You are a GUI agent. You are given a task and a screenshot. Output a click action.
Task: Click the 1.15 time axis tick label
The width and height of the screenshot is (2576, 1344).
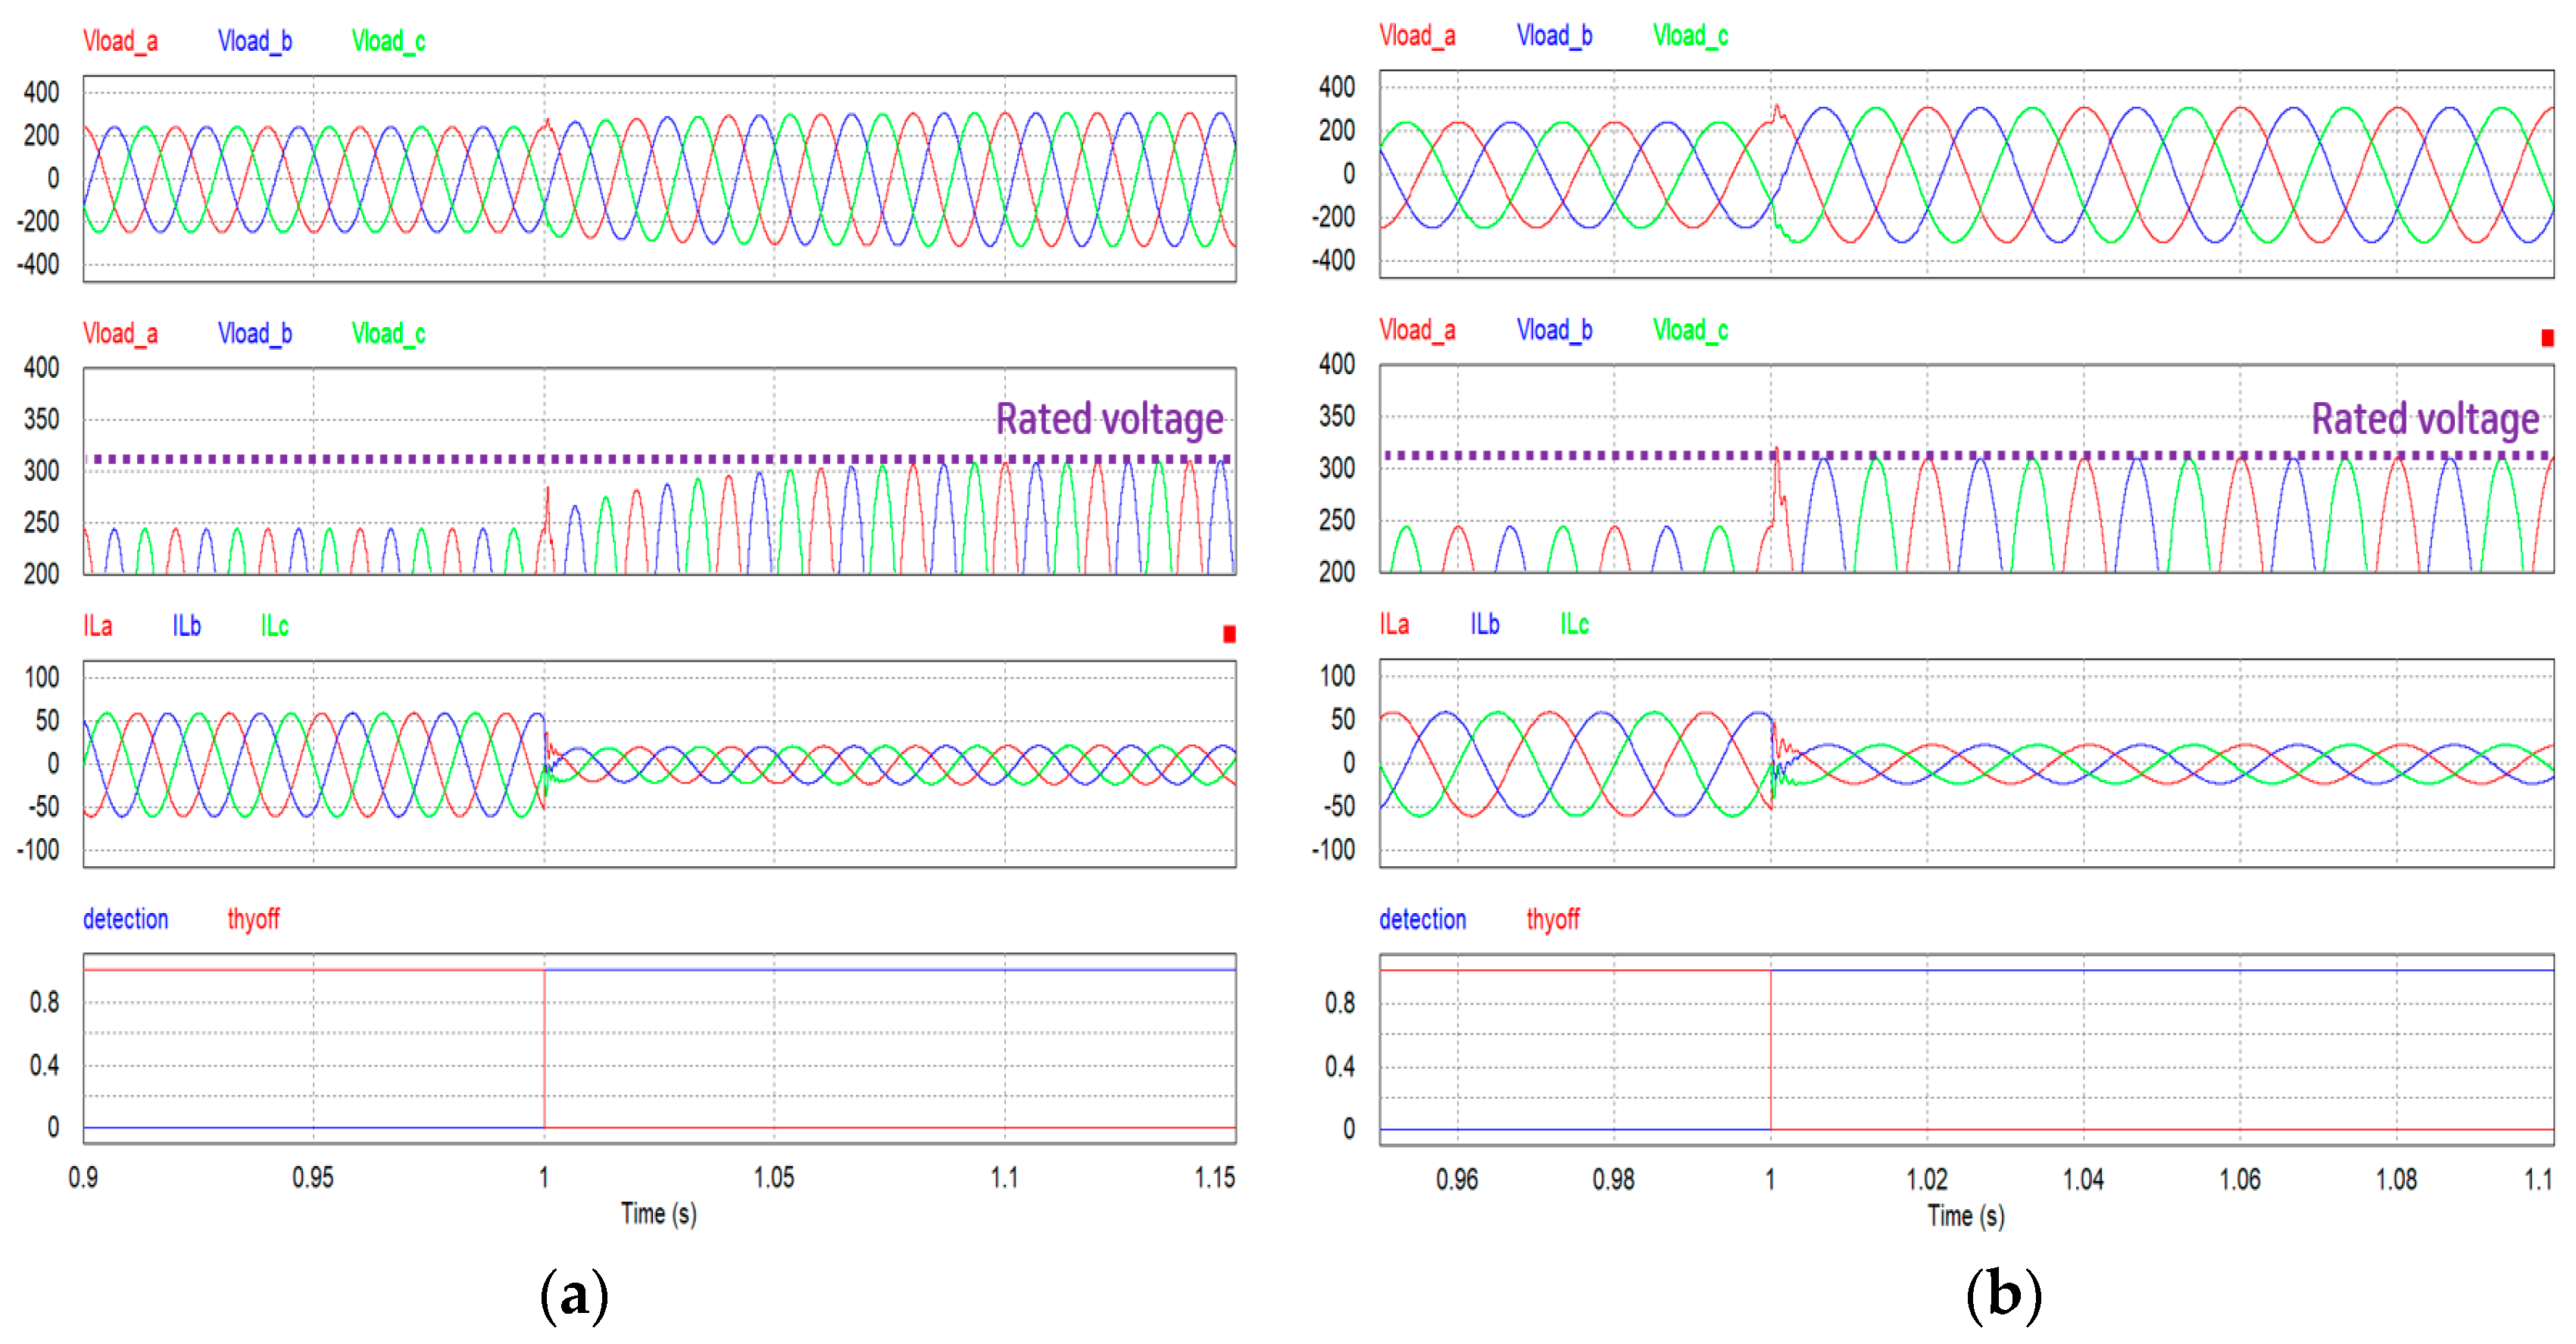[1214, 1178]
